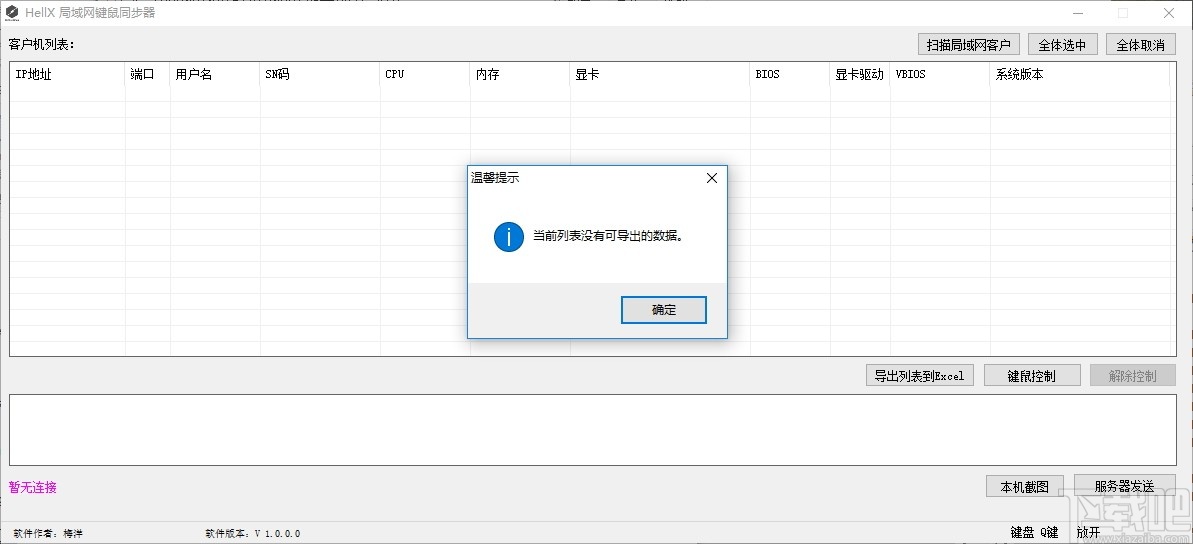
Task: Minimize the HellX window
Action: tap(1077, 13)
